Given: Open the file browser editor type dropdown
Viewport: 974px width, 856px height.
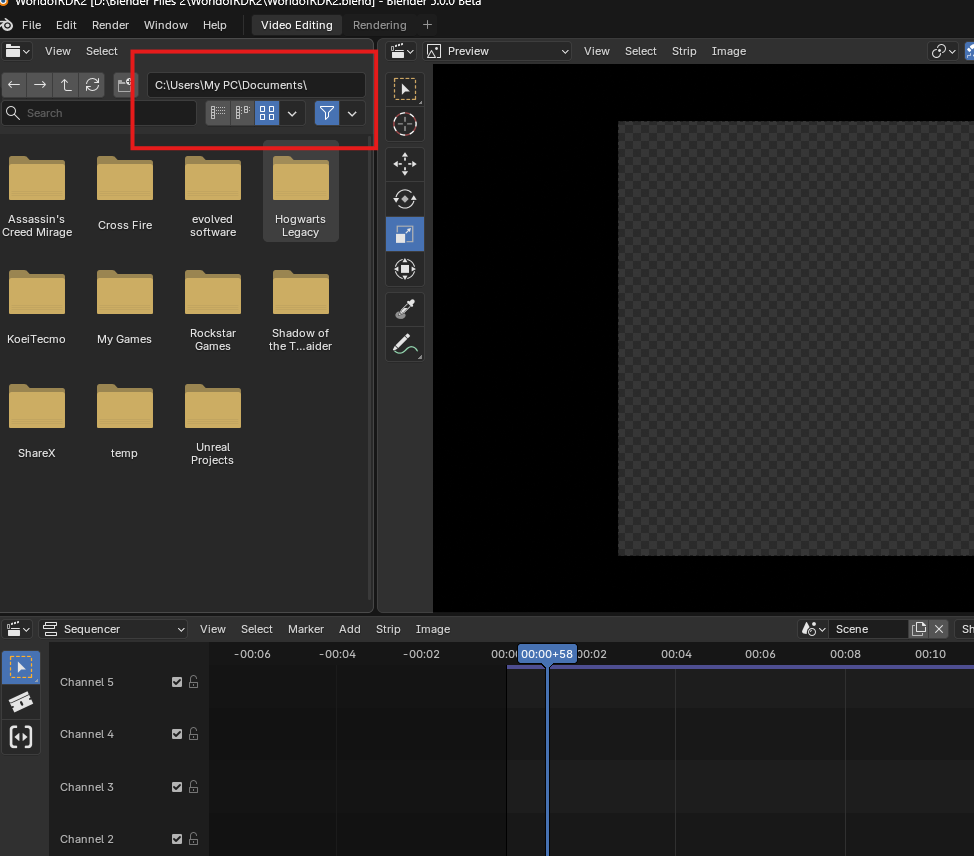Looking at the screenshot, I should pos(17,51).
